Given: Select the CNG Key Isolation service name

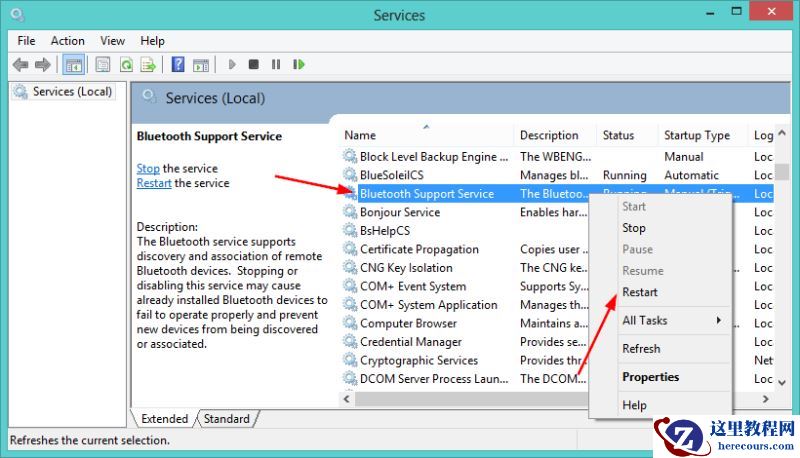Looking at the screenshot, I should click(406, 268).
